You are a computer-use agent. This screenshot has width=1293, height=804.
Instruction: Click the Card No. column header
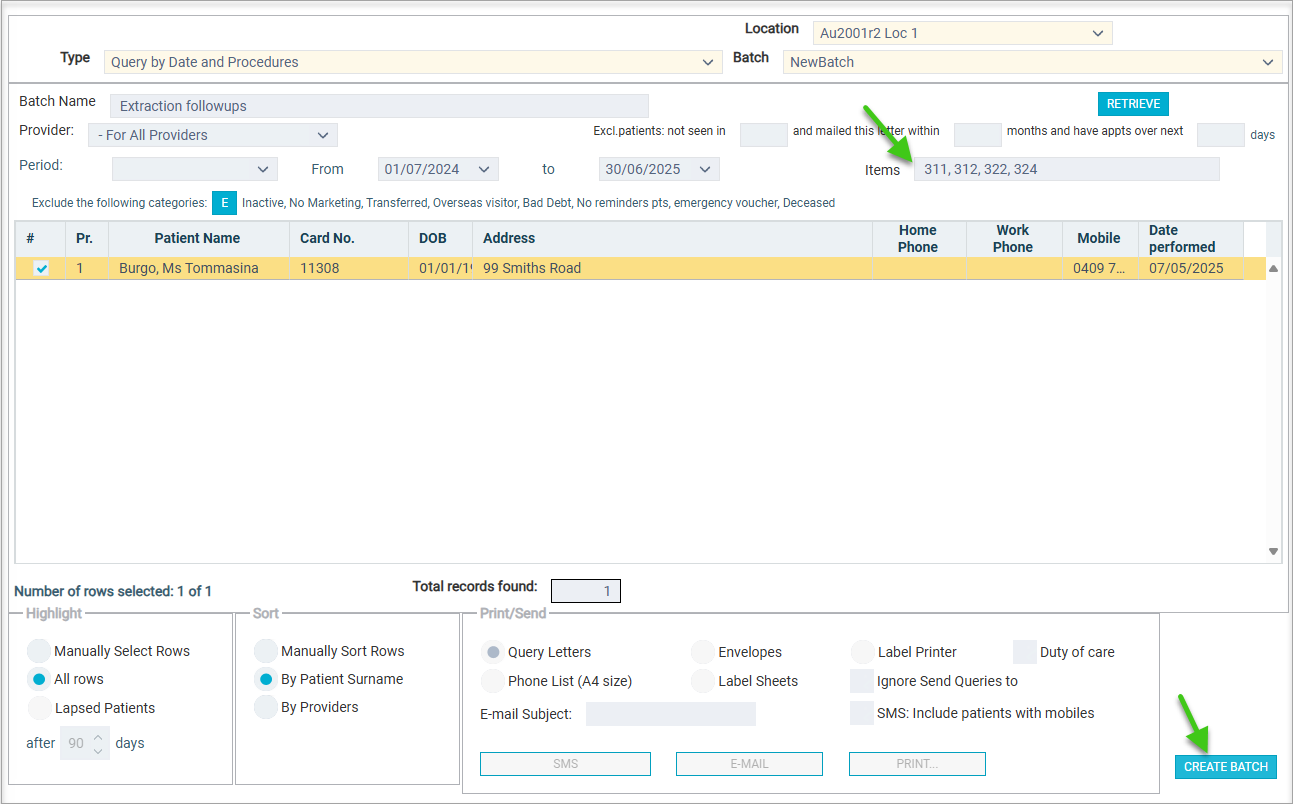pos(349,238)
